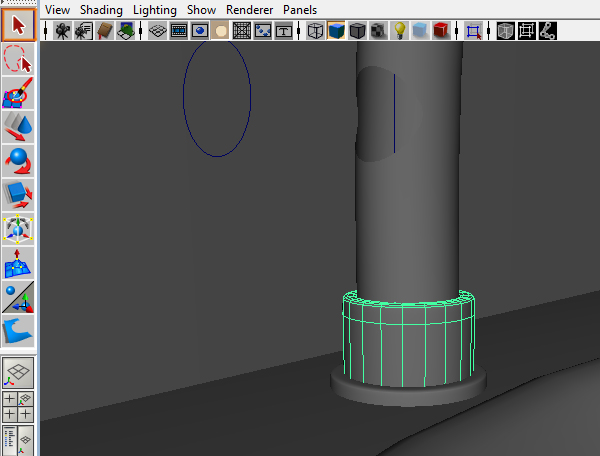600x456 pixels.
Task: Toggle Shadows light blue cube icon
Action: pos(420,31)
